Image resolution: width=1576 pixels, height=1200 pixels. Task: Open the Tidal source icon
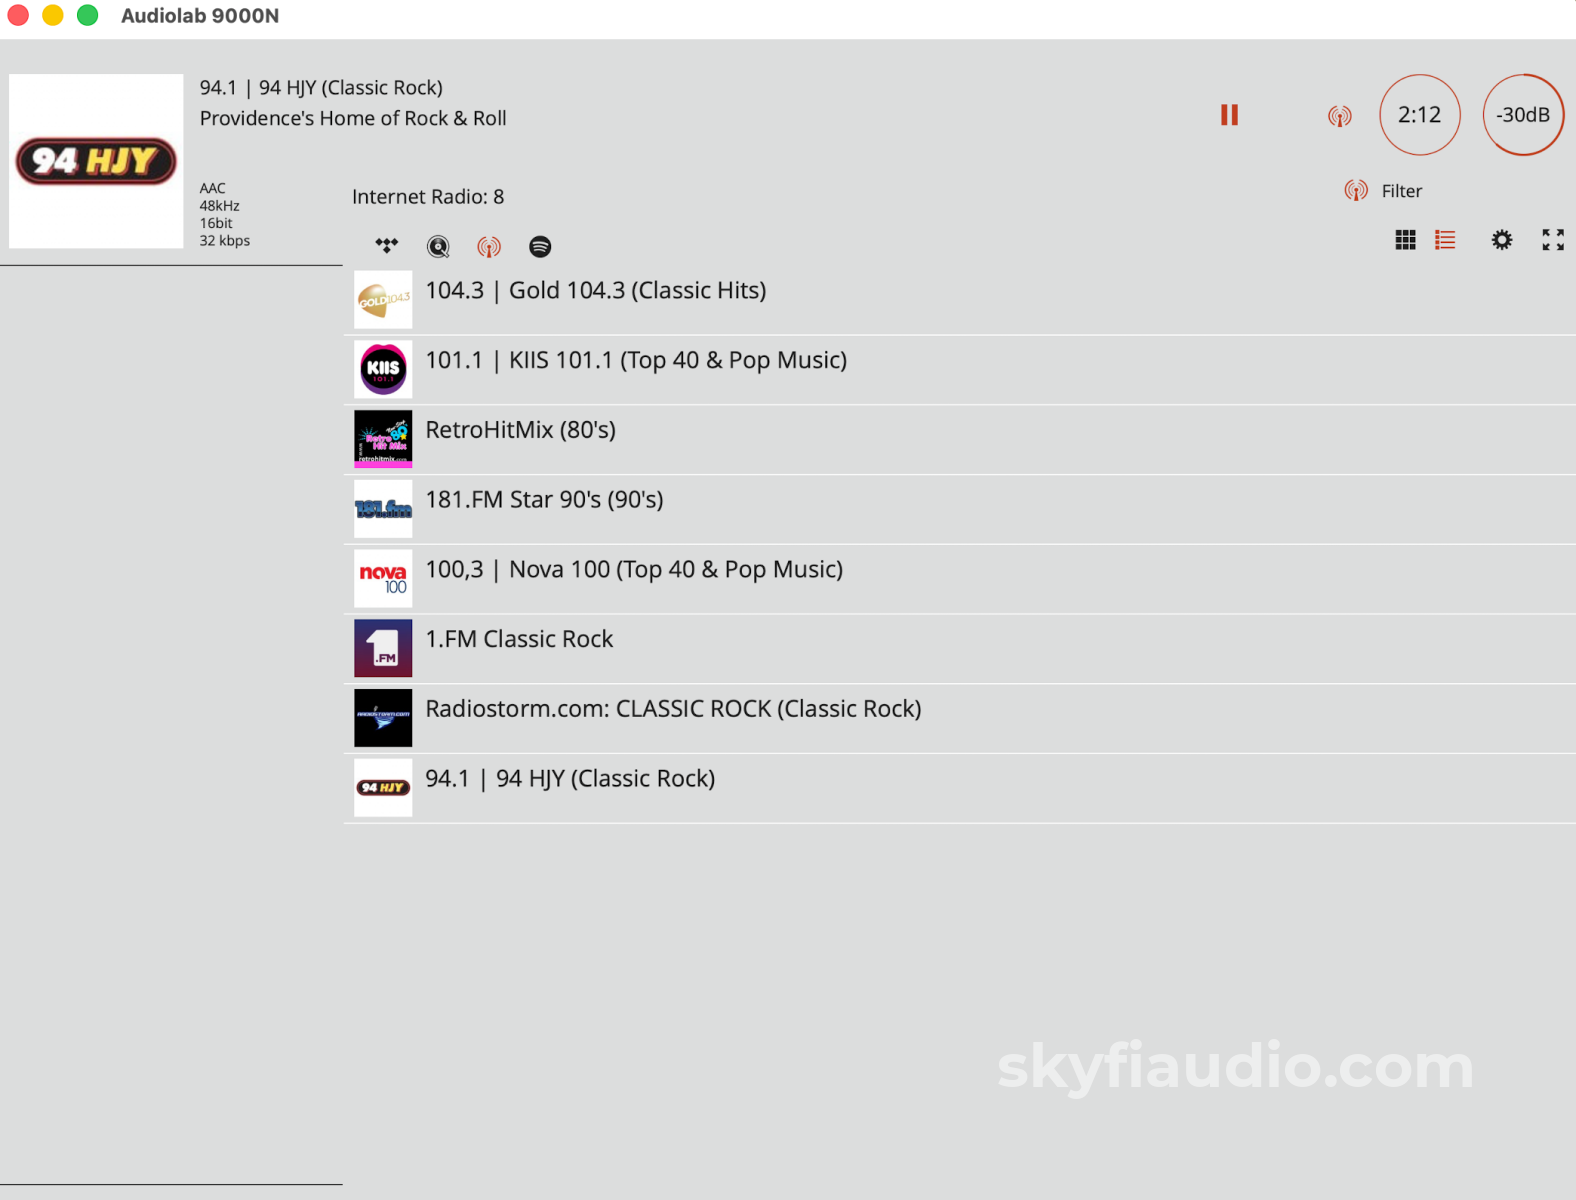(387, 245)
